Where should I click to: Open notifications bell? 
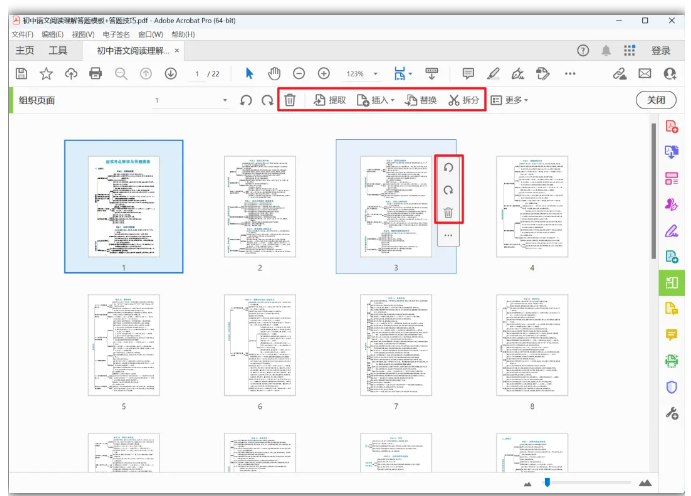[x=606, y=51]
